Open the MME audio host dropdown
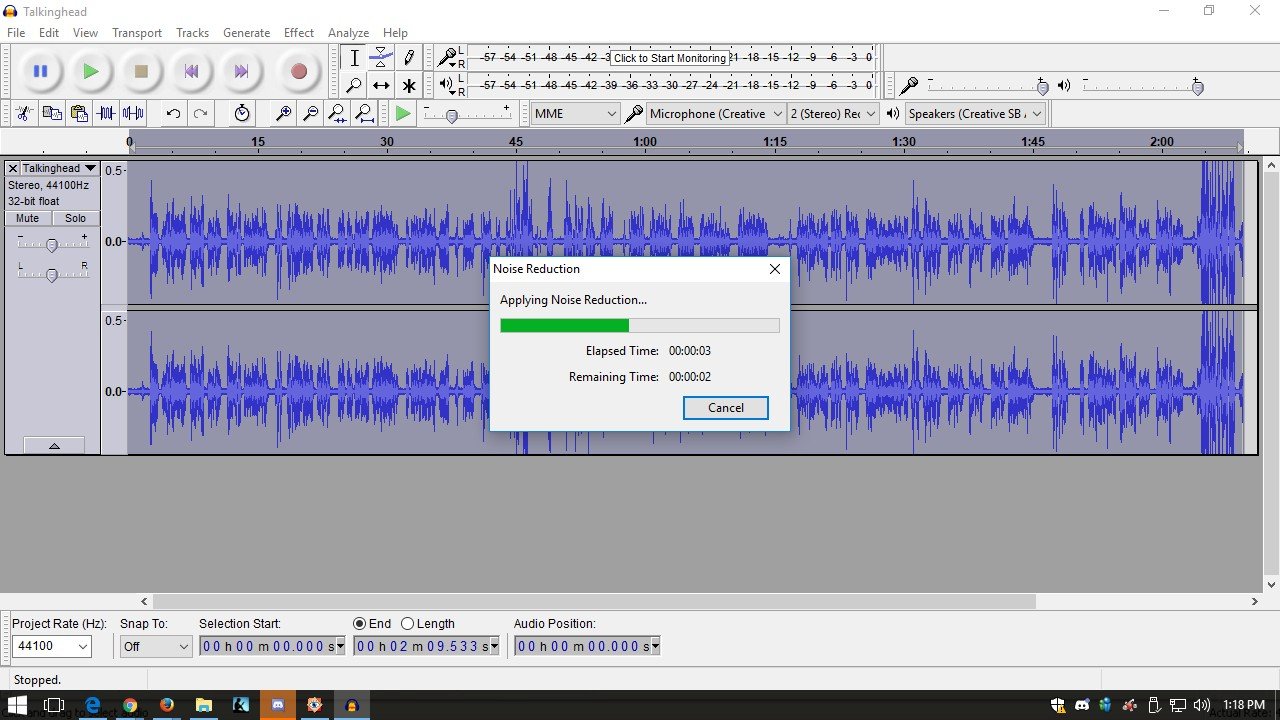1280x720 pixels. pyautogui.click(x=576, y=114)
